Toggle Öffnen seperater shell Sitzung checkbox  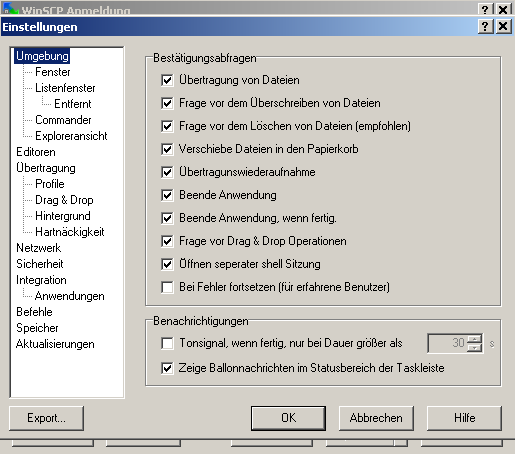[167, 264]
